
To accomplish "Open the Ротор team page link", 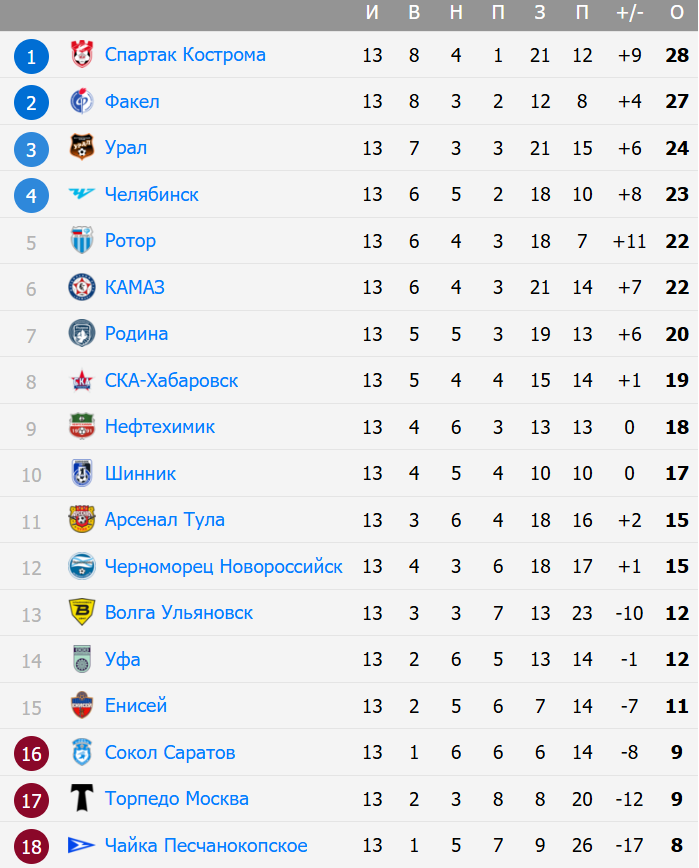I will point(130,241).
